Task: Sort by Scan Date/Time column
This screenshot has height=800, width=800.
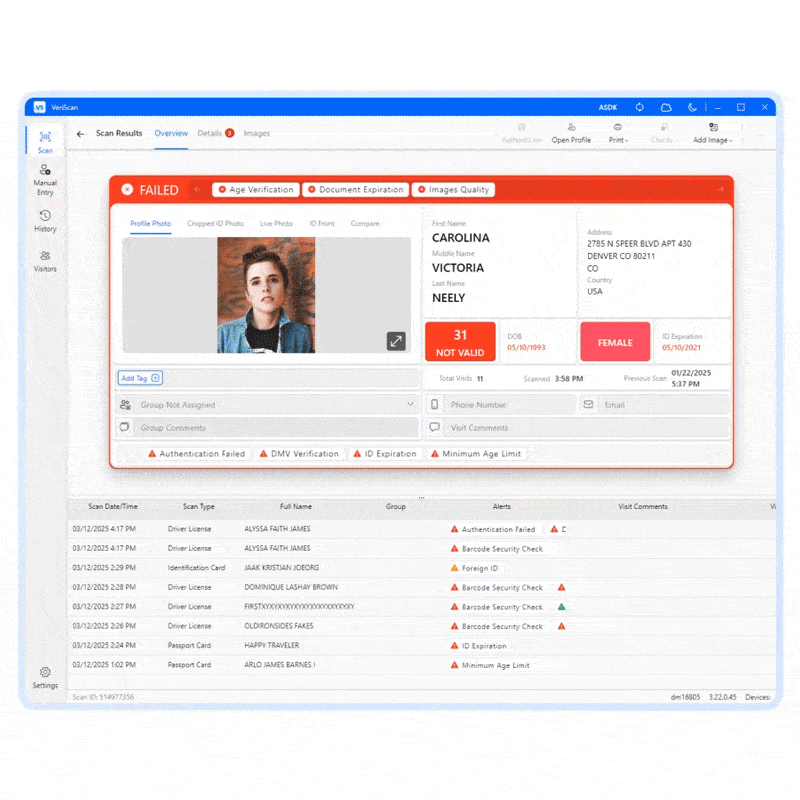Action: pyautogui.click(x=113, y=507)
